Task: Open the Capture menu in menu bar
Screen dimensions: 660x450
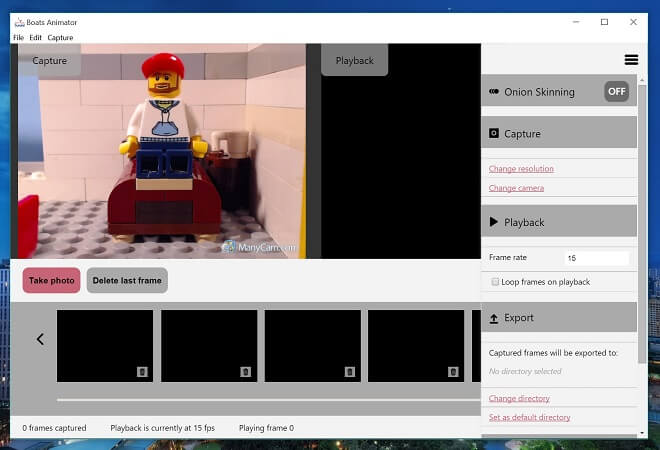Action: (60, 37)
